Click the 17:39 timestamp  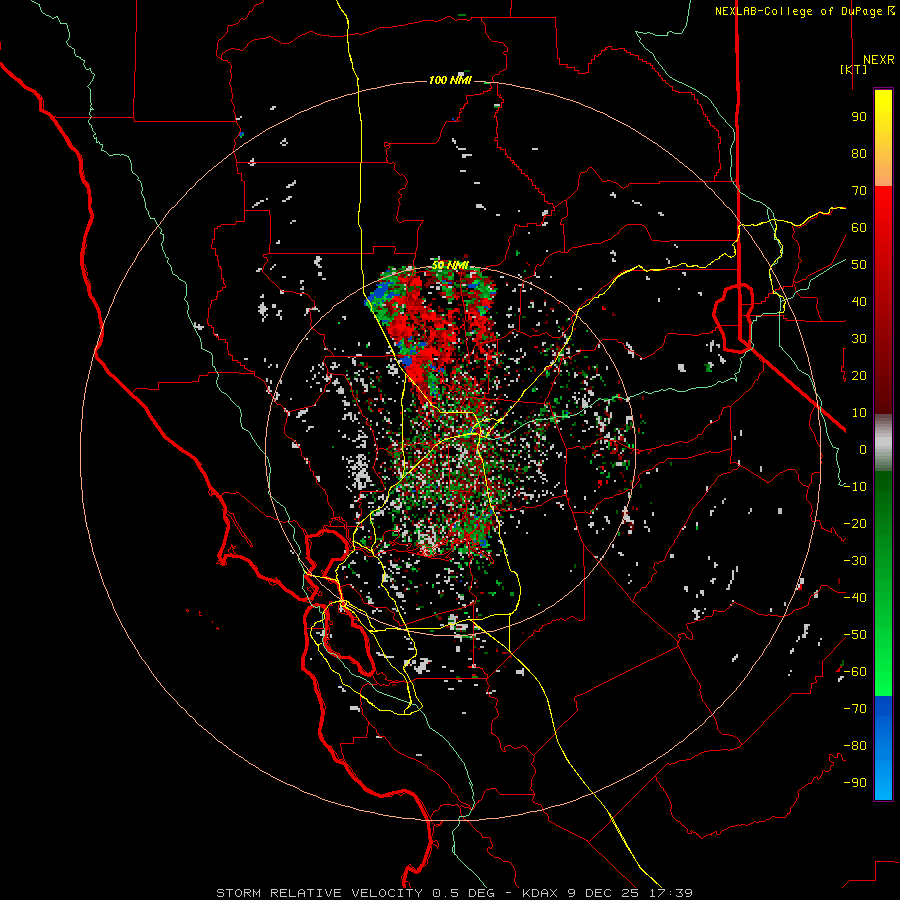(x=669, y=893)
